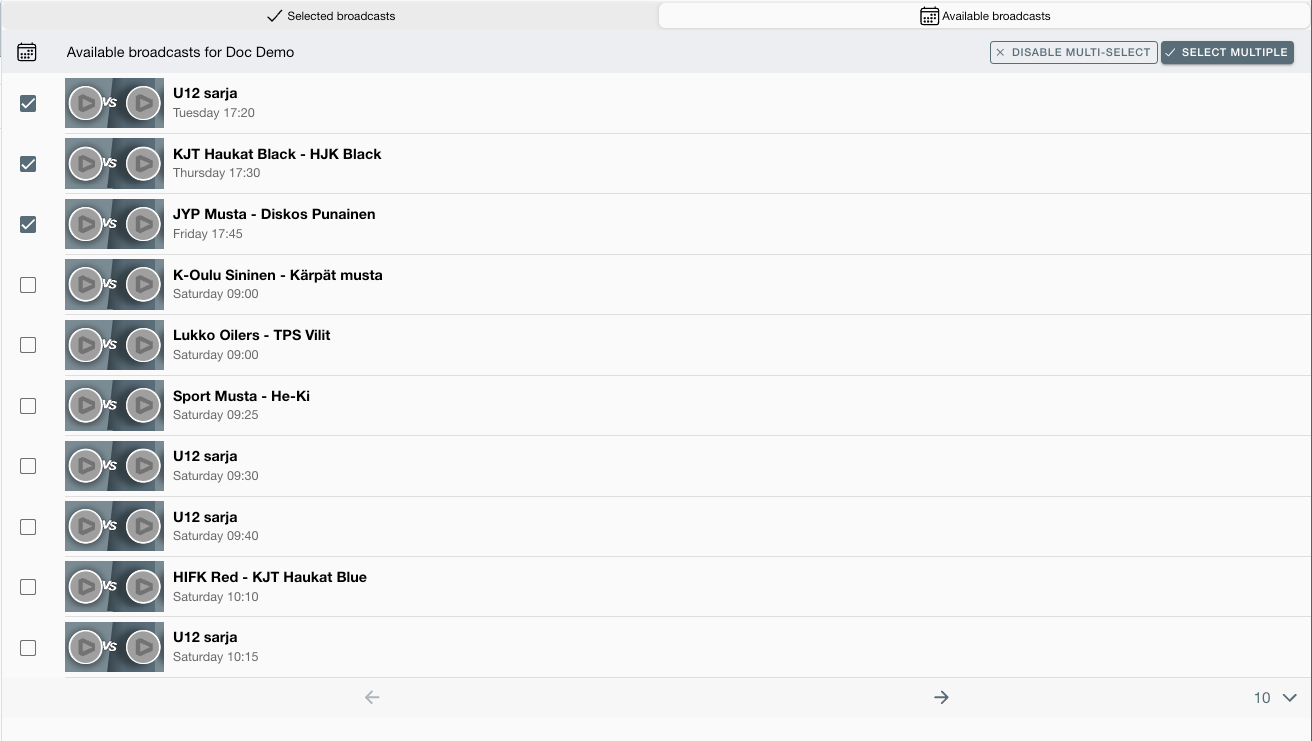1312x741 pixels.
Task: Go to next page with right arrow
Action: (940, 697)
